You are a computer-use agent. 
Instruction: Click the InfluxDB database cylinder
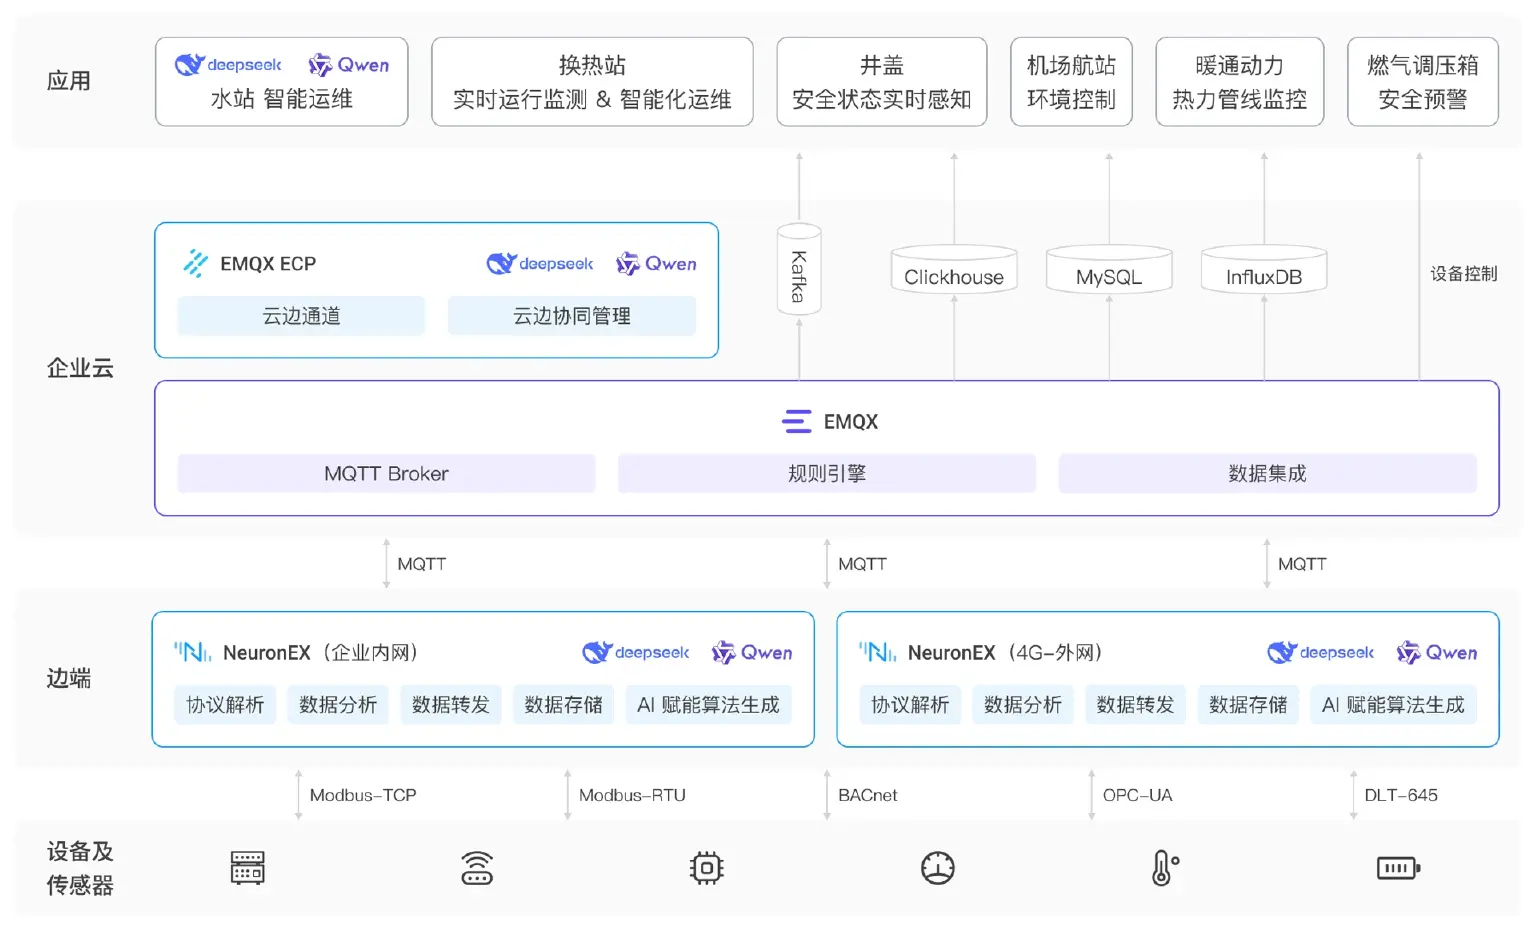coord(1264,269)
